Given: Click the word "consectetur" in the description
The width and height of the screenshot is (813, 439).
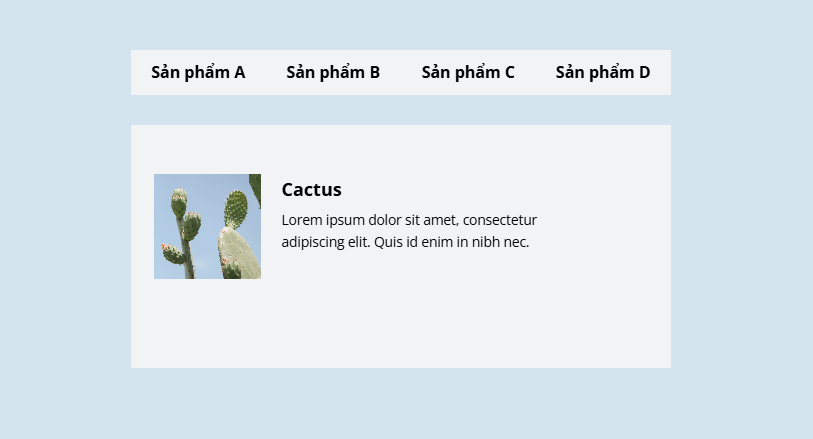Looking at the screenshot, I should click(500, 220).
